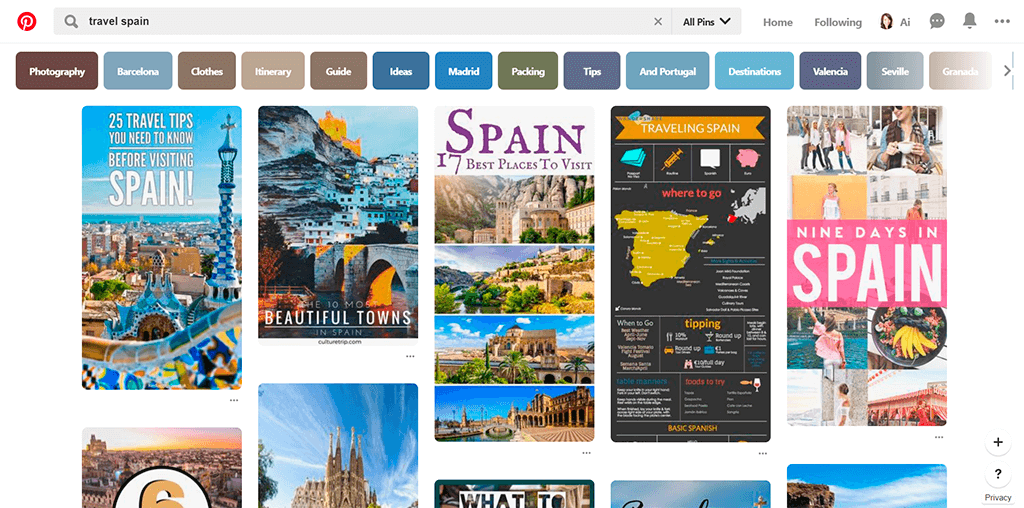The height and width of the screenshot is (508, 1024).
Task: Open the messages speech bubble icon
Action: tap(937, 22)
